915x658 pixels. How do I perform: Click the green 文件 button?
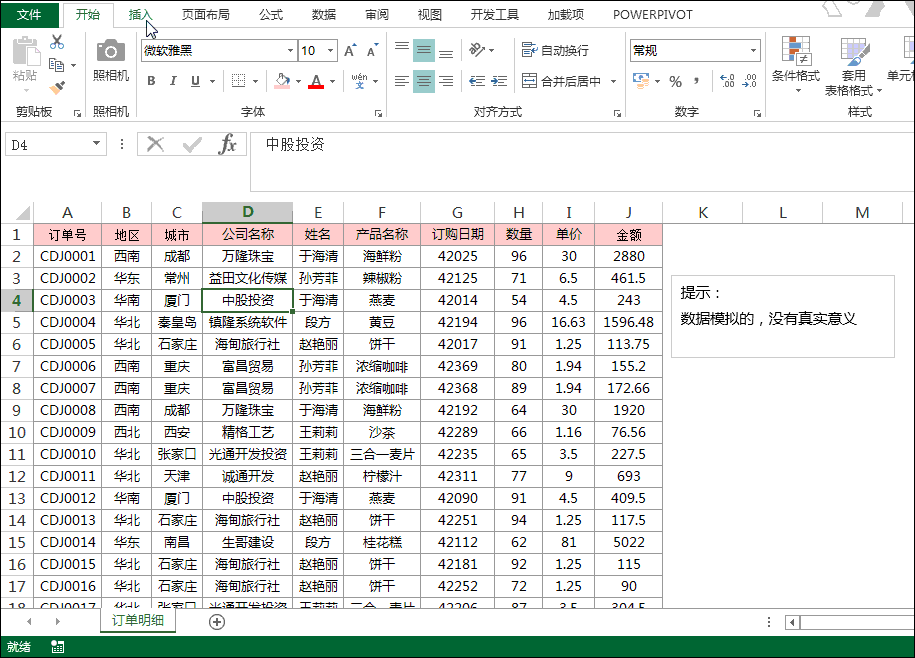pyautogui.click(x=30, y=14)
